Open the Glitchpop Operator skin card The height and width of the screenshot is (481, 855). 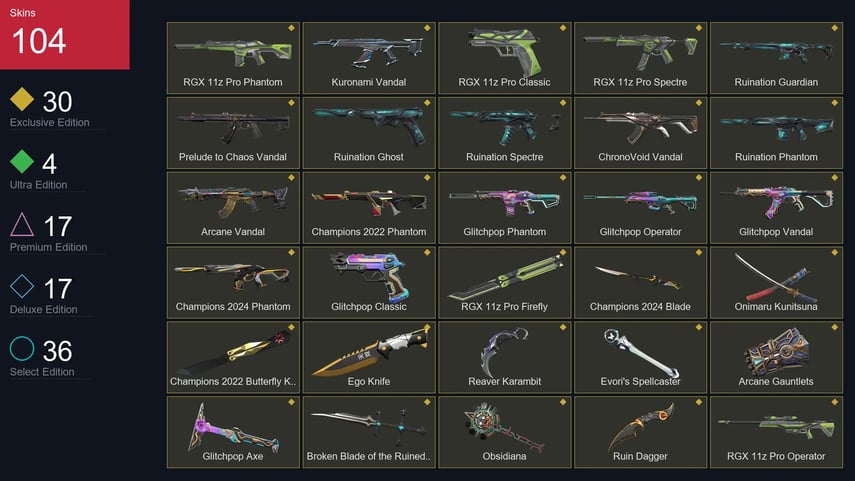pos(640,207)
